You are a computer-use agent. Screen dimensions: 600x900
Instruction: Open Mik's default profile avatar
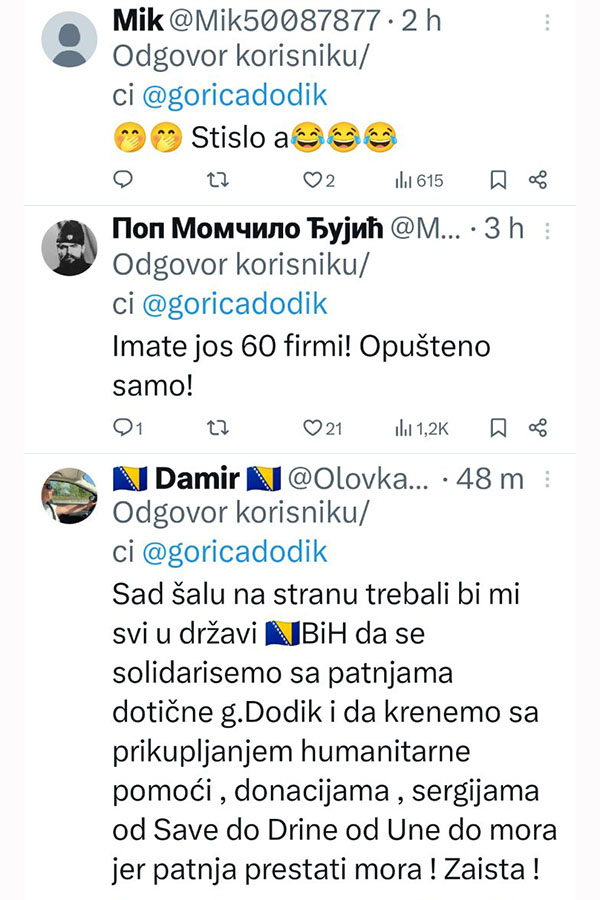click(68, 38)
